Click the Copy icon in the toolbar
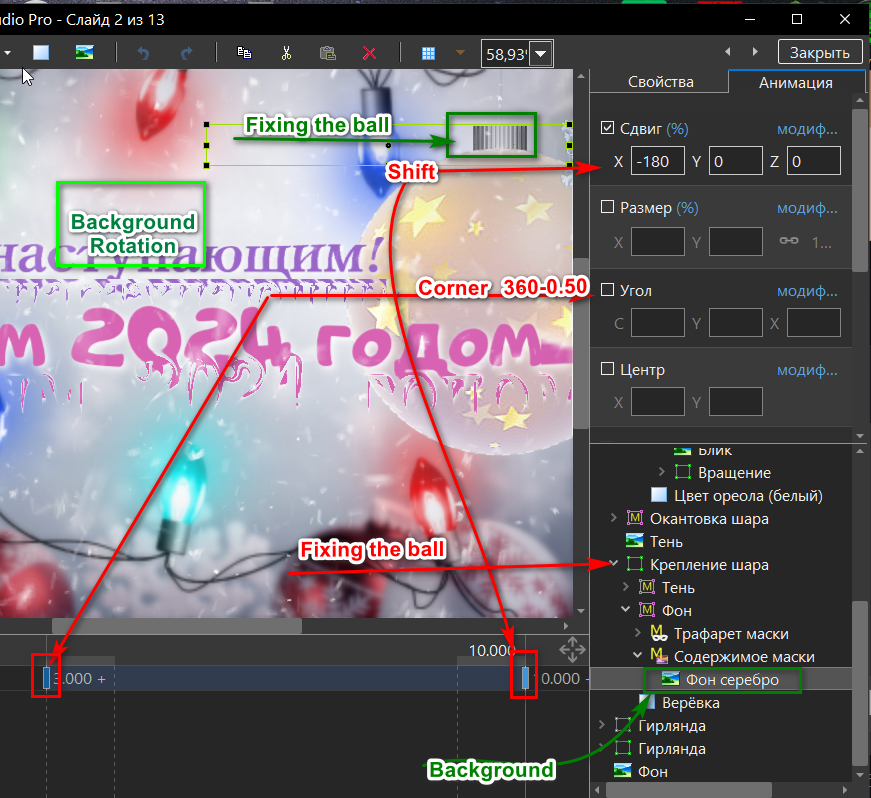Viewport: 871px width, 798px height. 243,53
